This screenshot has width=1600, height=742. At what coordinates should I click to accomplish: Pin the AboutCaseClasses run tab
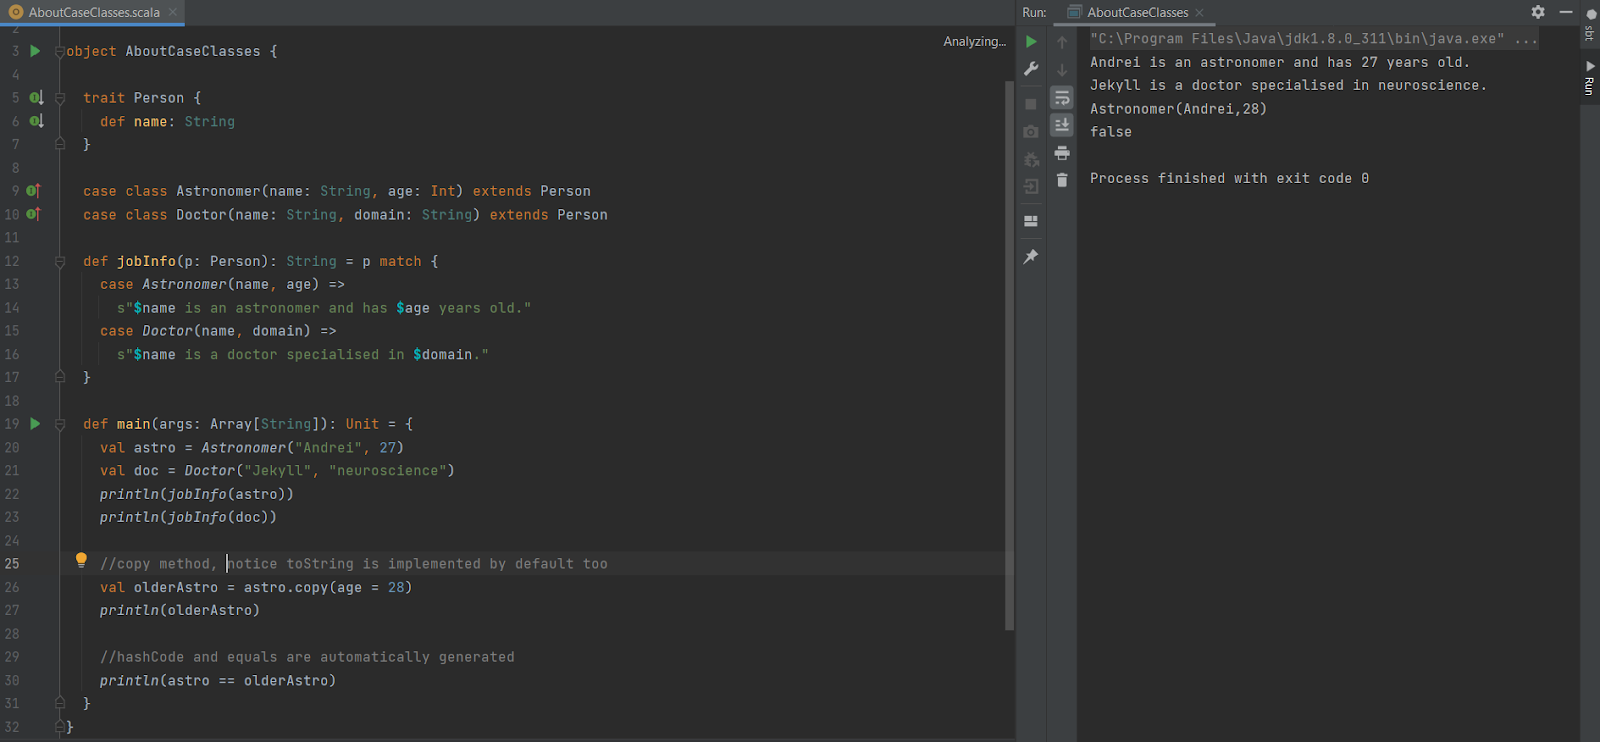tap(1031, 257)
